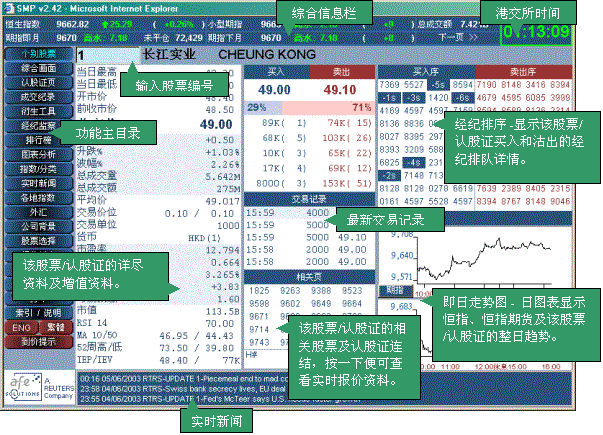This screenshot has width=603, height=435.
Task: Click broker code 0161 in buy queue
Action: click(389, 202)
